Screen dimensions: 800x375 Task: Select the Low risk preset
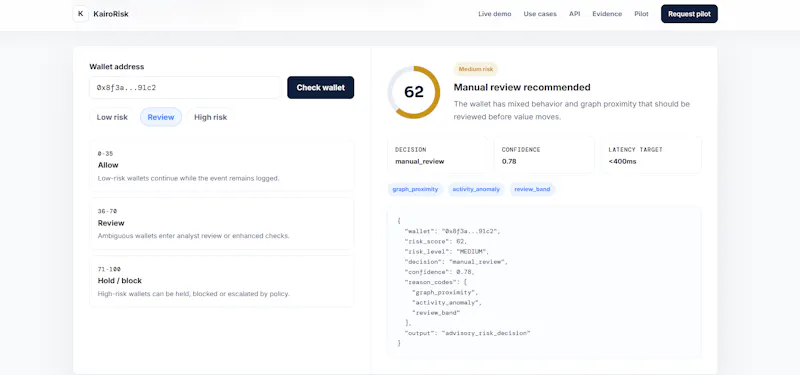pos(112,117)
